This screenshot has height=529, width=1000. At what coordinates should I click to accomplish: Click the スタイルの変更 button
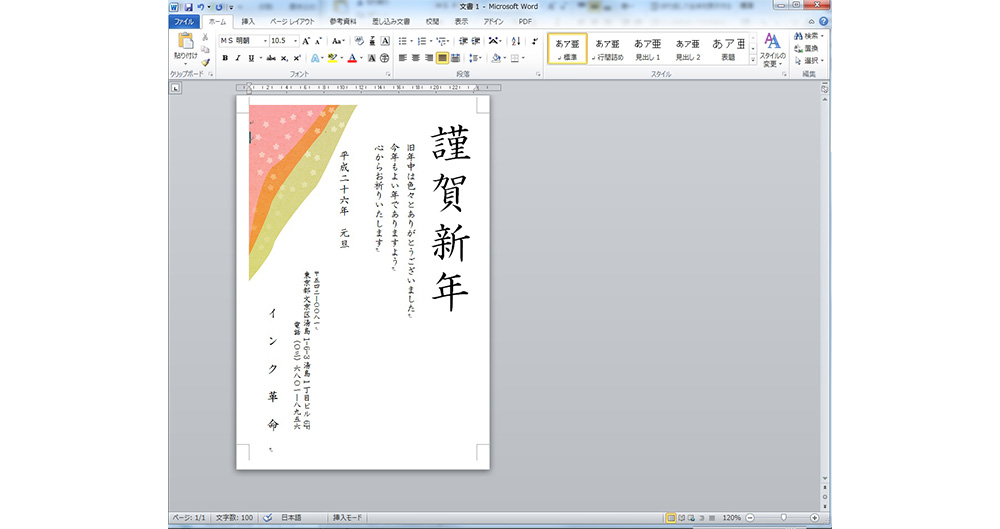click(x=772, y=50)
